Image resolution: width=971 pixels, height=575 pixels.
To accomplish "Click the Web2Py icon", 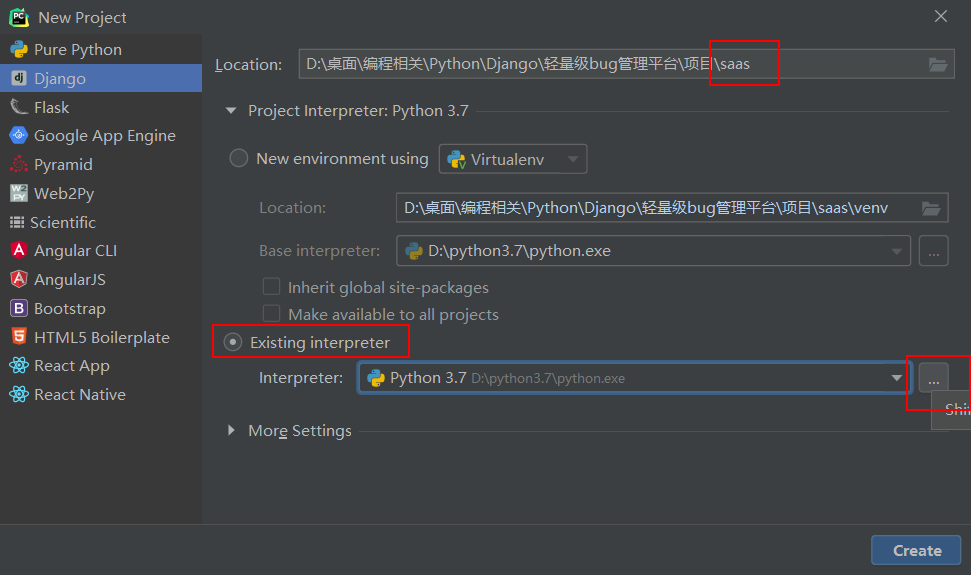I will coord(19,193).
